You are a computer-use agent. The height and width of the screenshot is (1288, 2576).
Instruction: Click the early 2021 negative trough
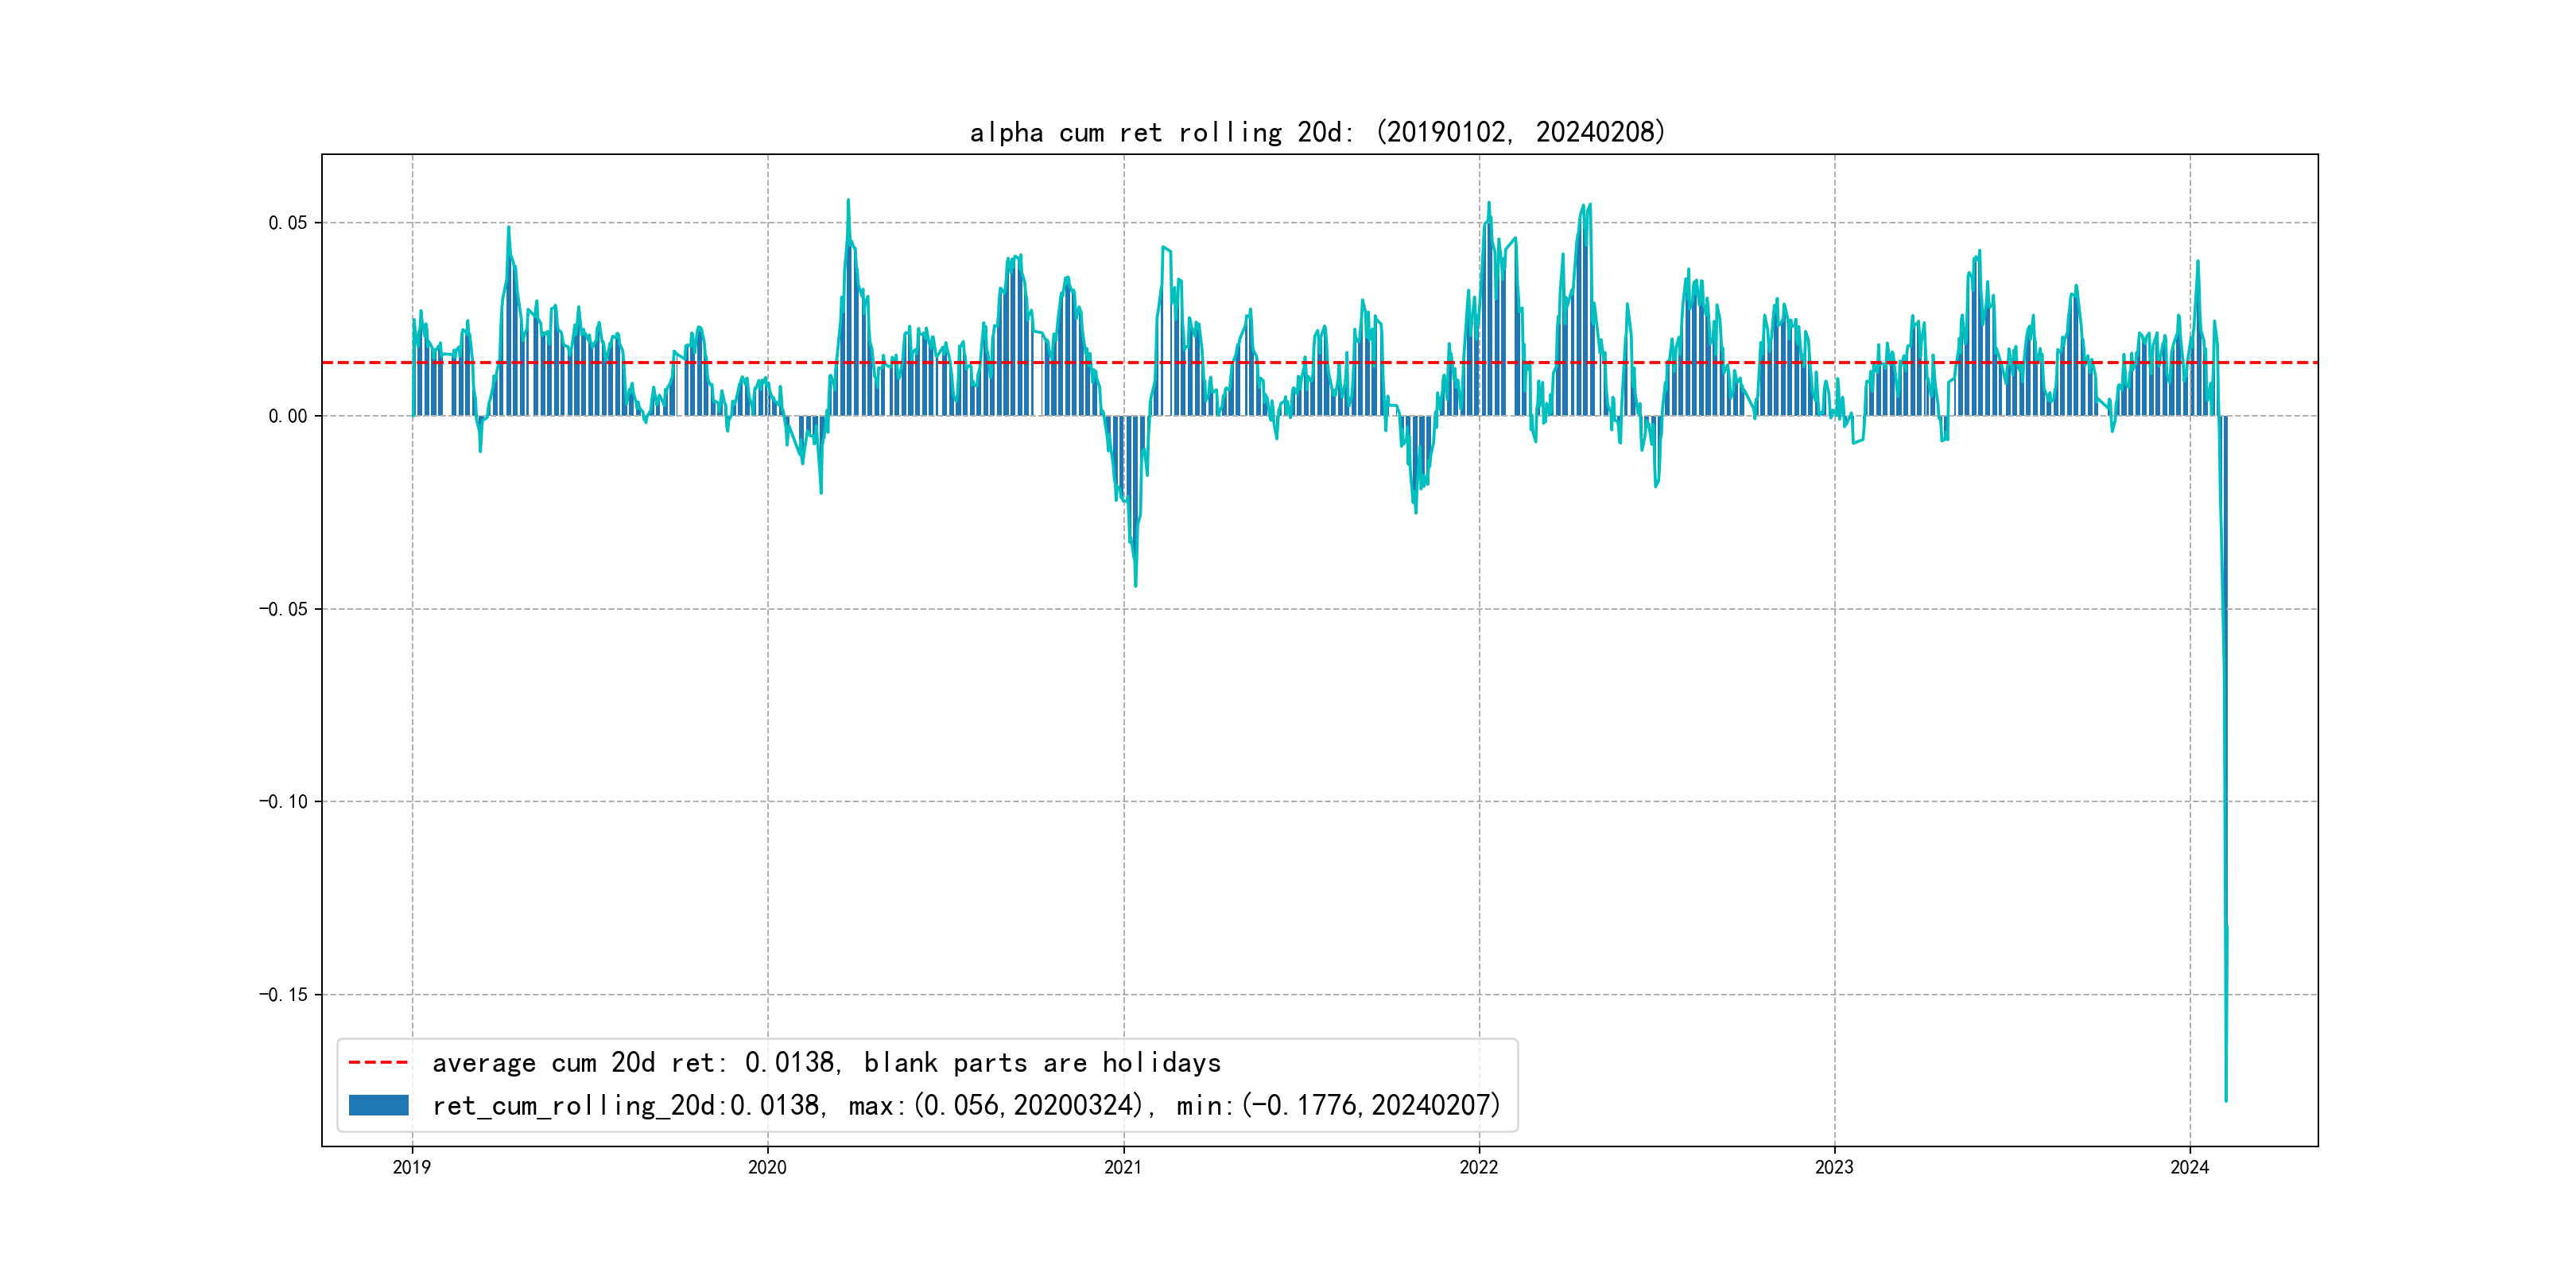(1136, 584)
